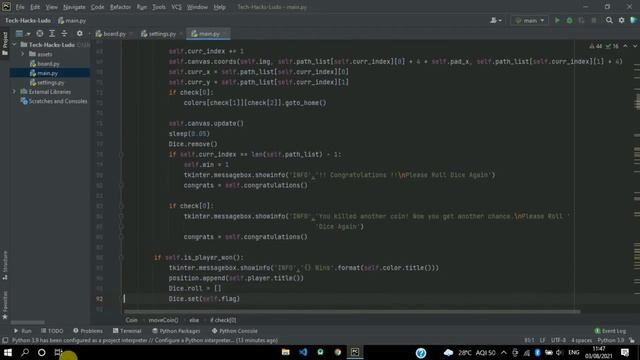
Task: Collapse the Tech-Hacks-Ludo project root
Action: point(15,44)
